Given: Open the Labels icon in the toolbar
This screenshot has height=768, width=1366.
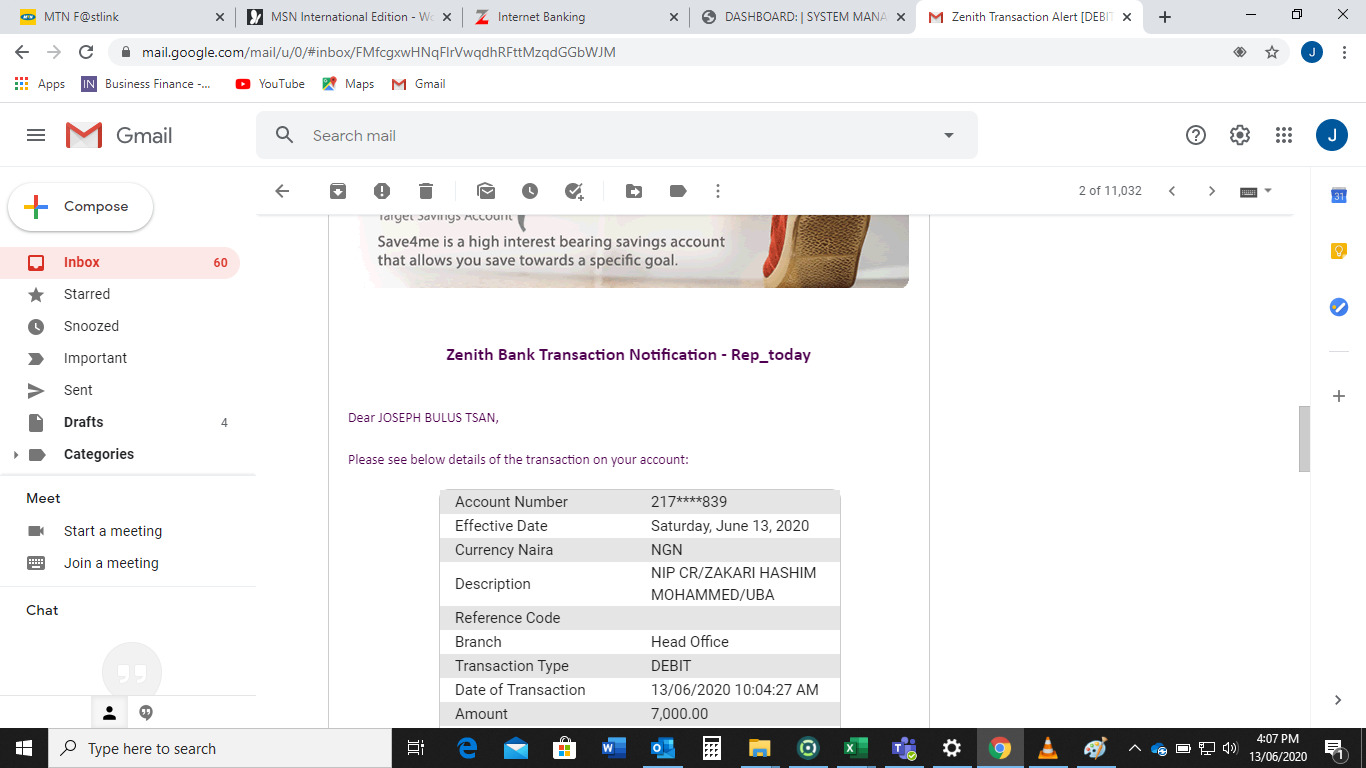Looking at the screenshot, I should pyautogui.click(x=678, y=191).
